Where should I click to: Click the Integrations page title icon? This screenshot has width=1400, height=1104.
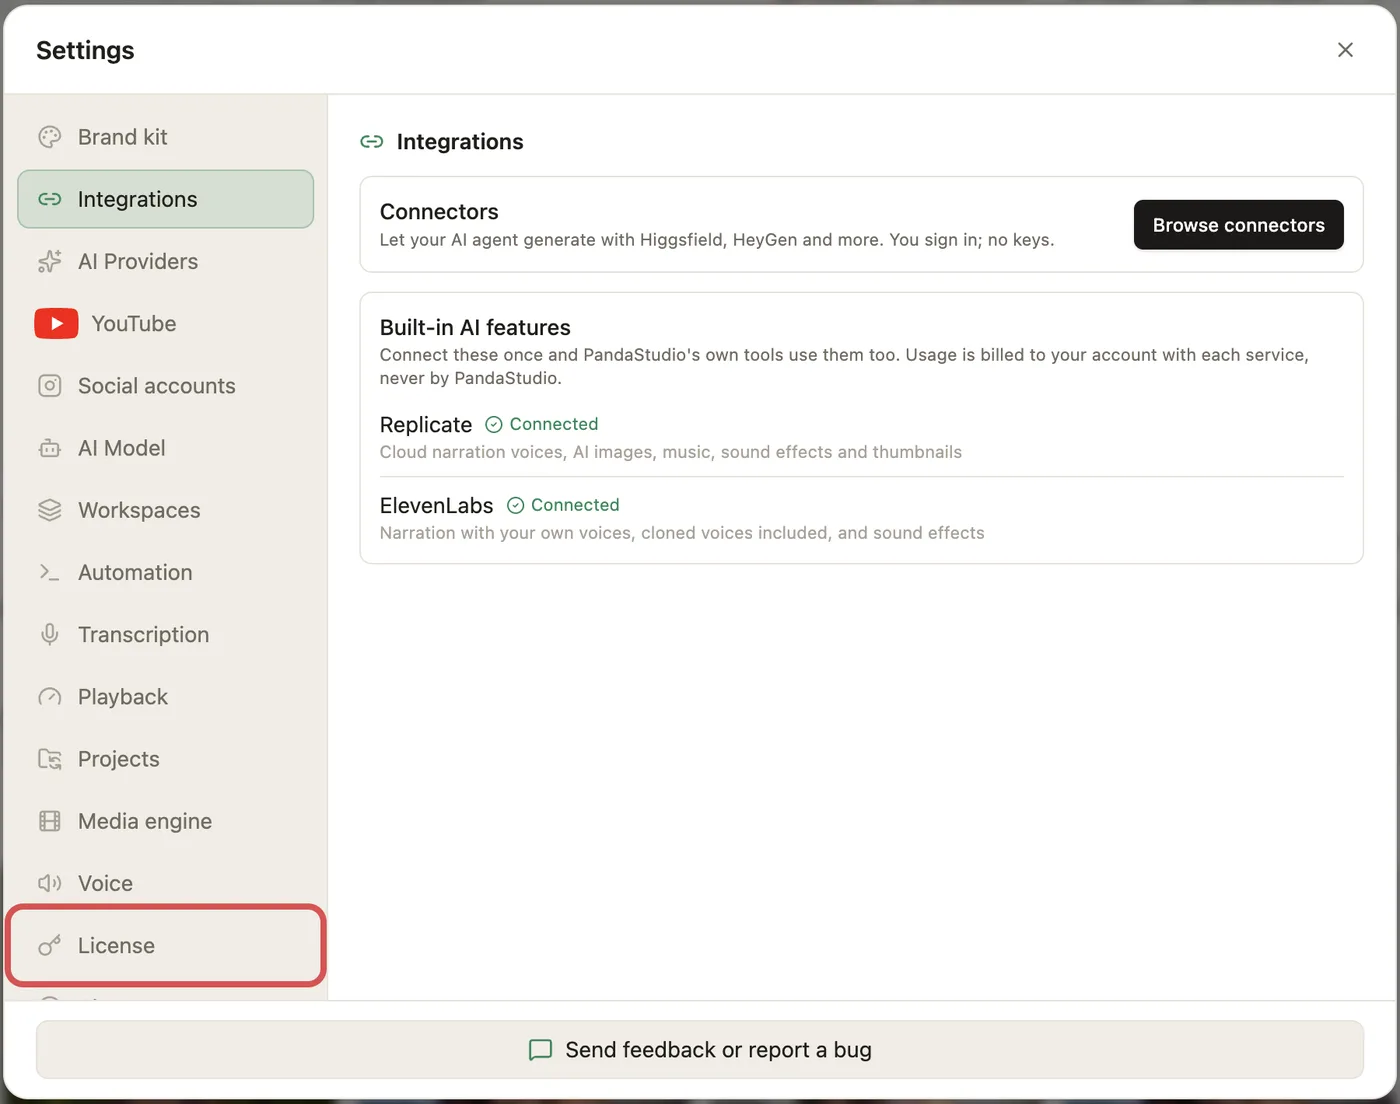372,142
